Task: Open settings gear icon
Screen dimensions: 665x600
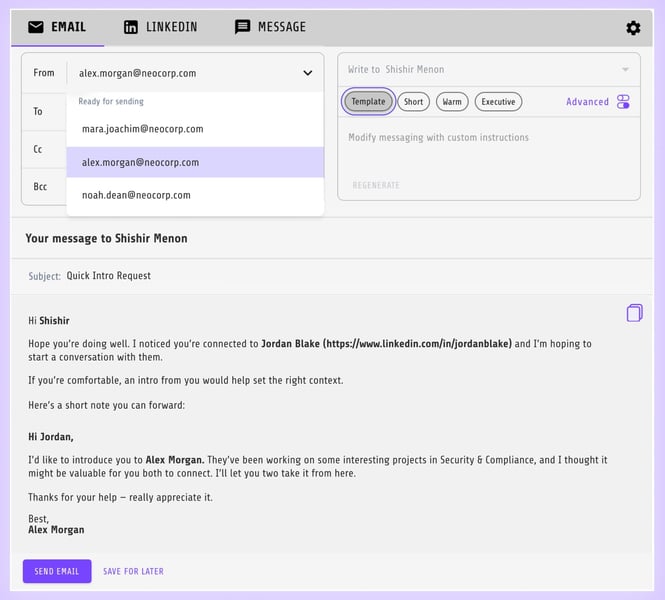Action: pos(633,28)
